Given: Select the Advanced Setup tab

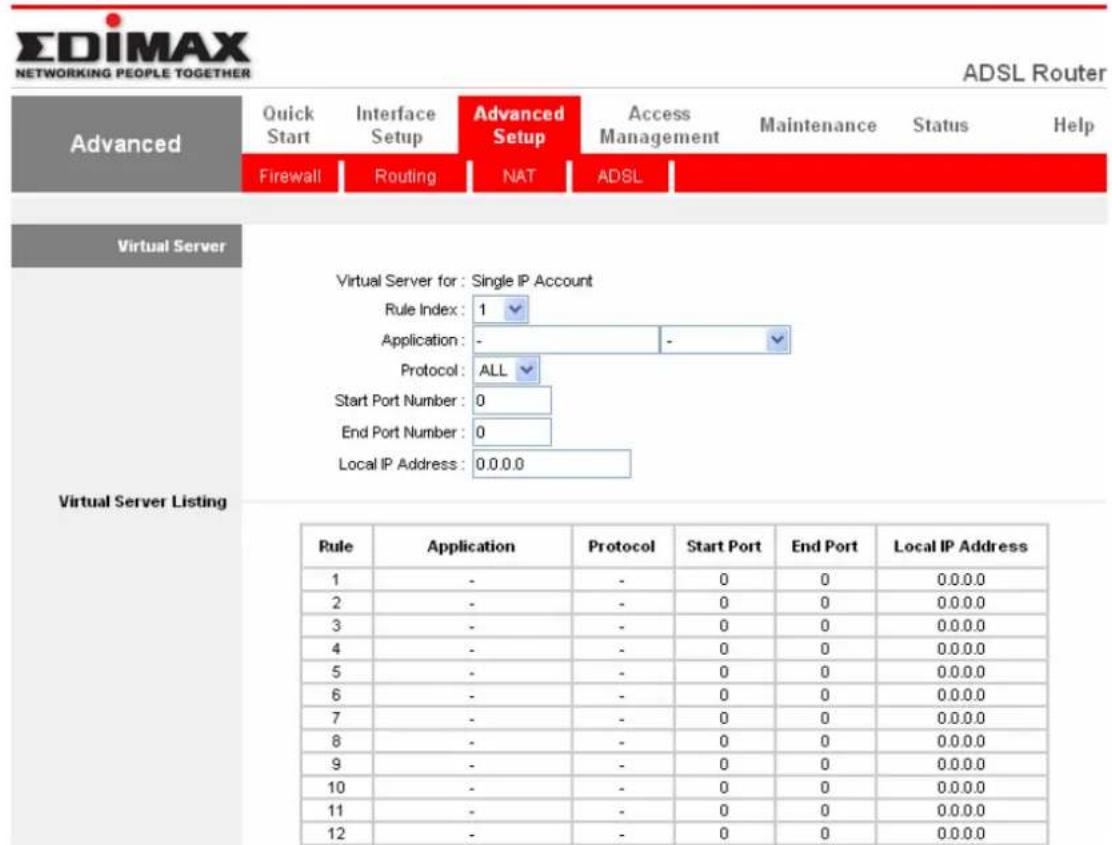Looking at the screenshot, I should [519, 125].
